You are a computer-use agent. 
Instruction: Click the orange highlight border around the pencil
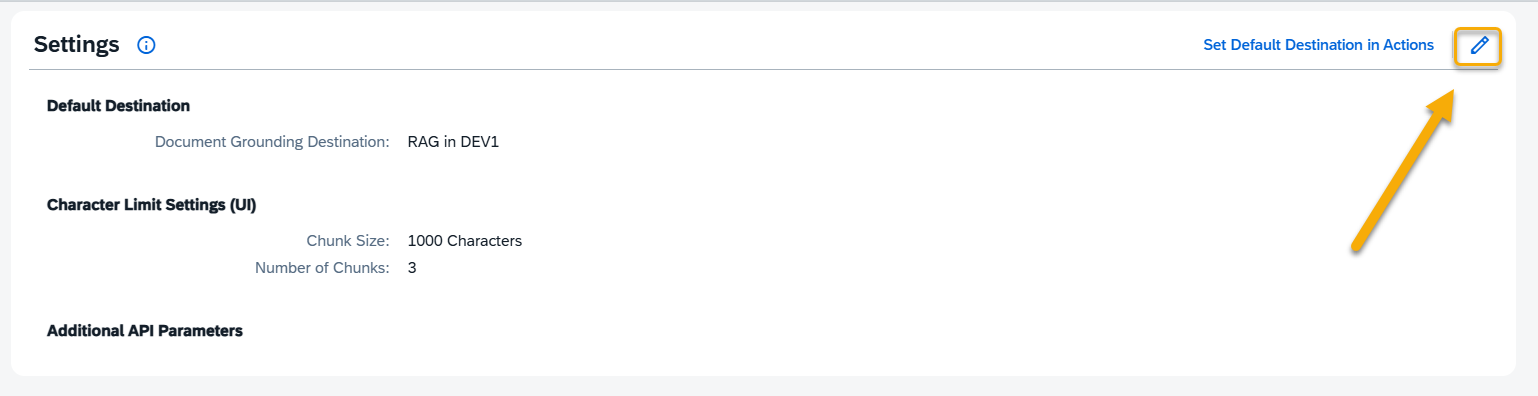pyautogui.click(x=1478, y=28)
